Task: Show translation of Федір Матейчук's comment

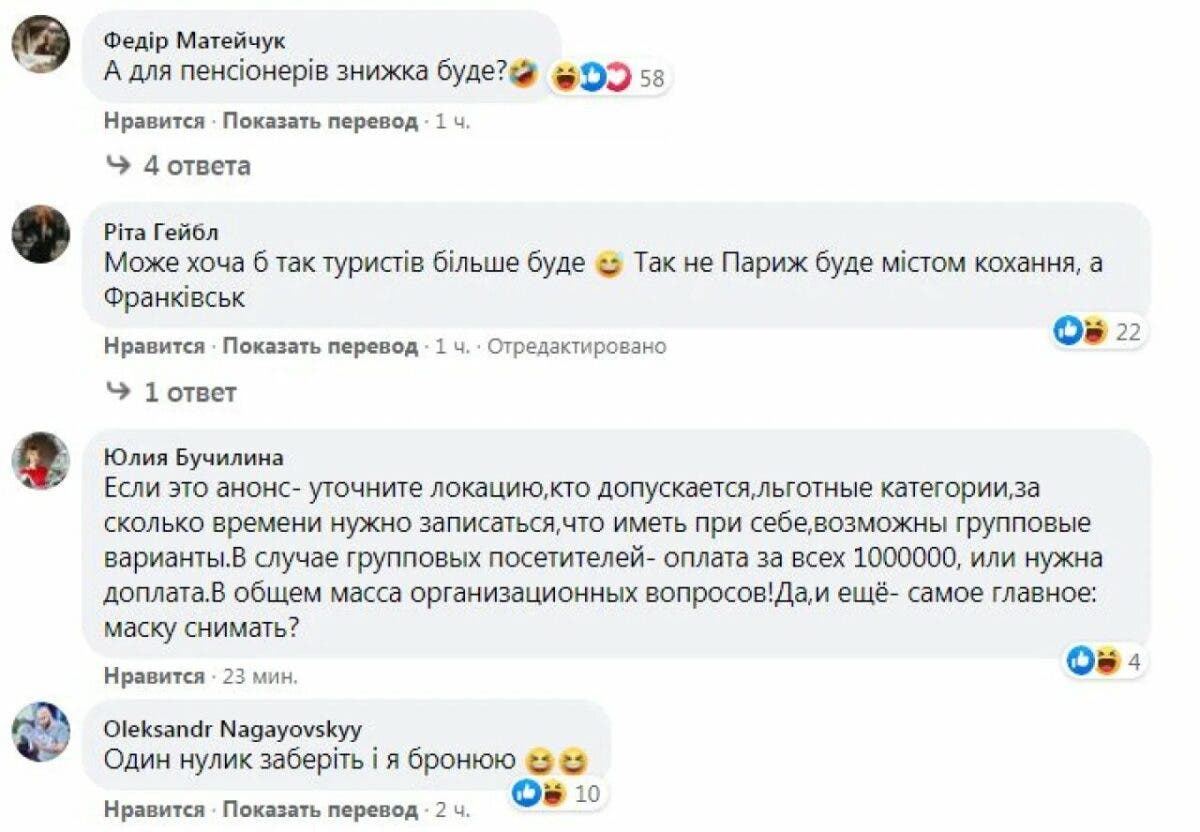Action: (x=320, y=121)
